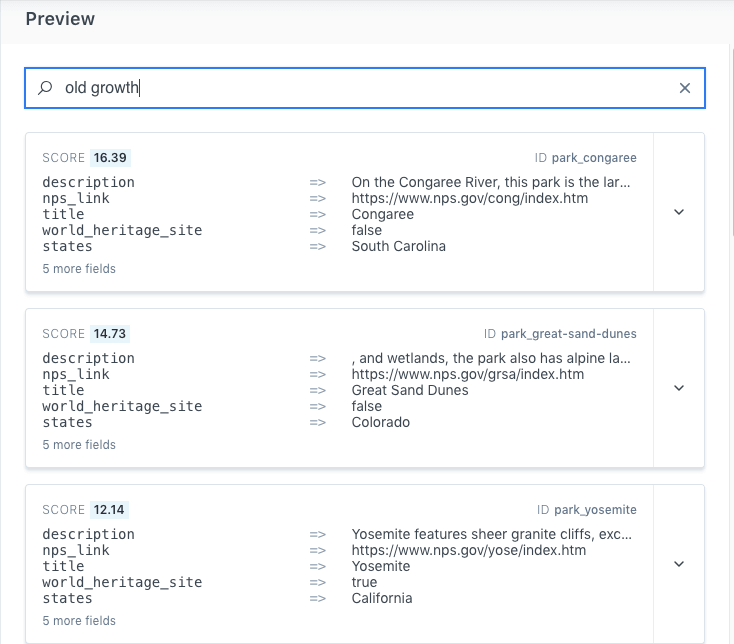Select the park_congaree document ID
Viewport: 734px width, 644px height.
[x=593, y=158]
